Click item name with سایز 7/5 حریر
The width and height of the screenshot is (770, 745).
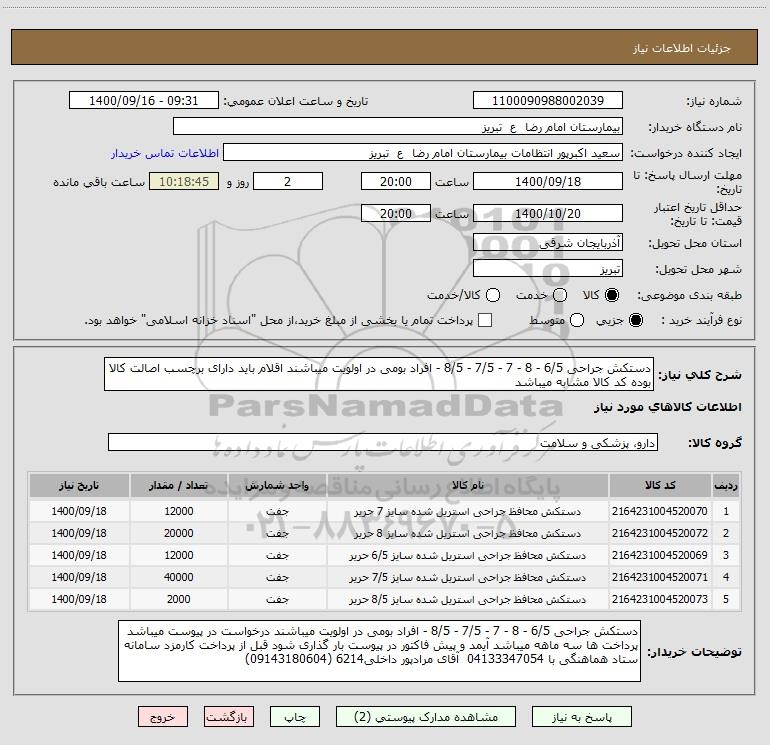click(468, 578)
